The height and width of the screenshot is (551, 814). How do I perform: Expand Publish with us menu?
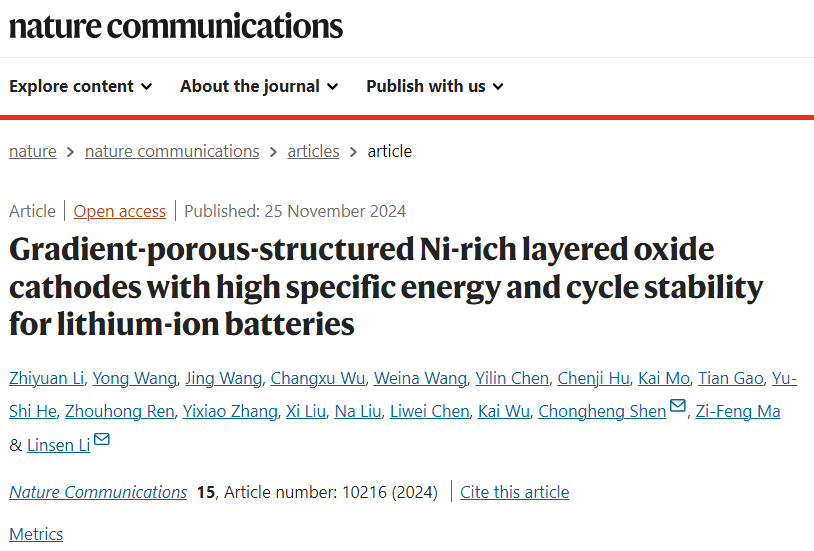point(435,86)
